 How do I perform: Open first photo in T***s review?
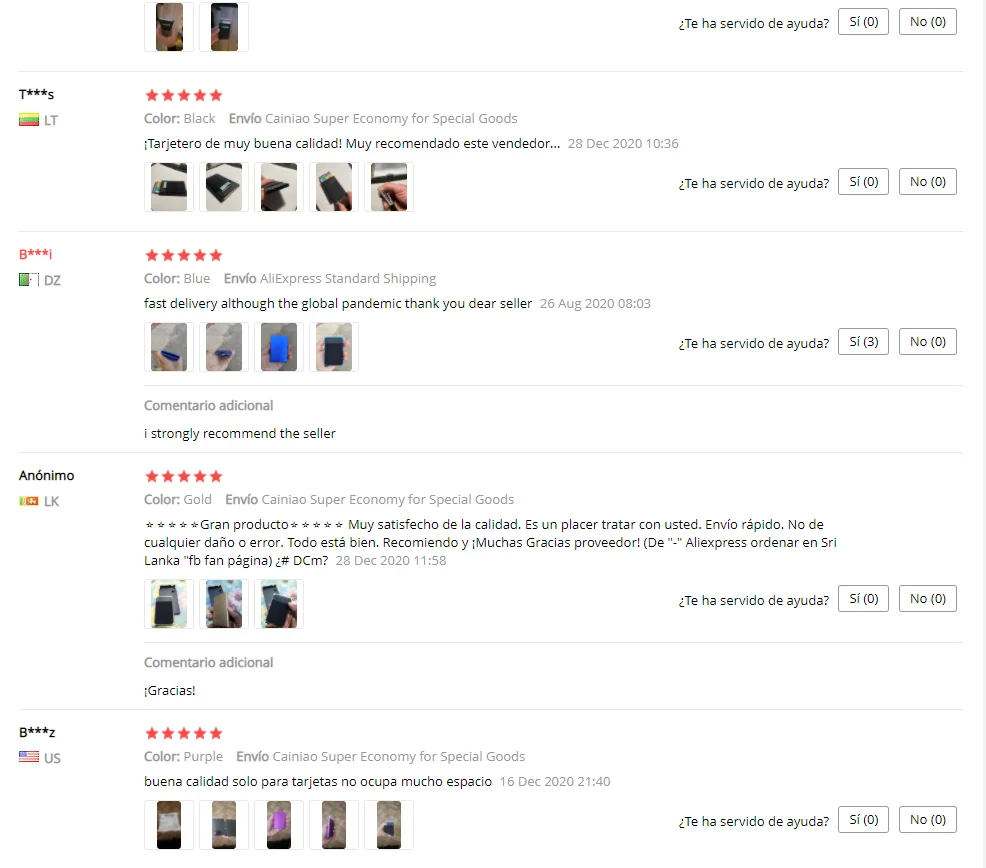tap(169, 187)
